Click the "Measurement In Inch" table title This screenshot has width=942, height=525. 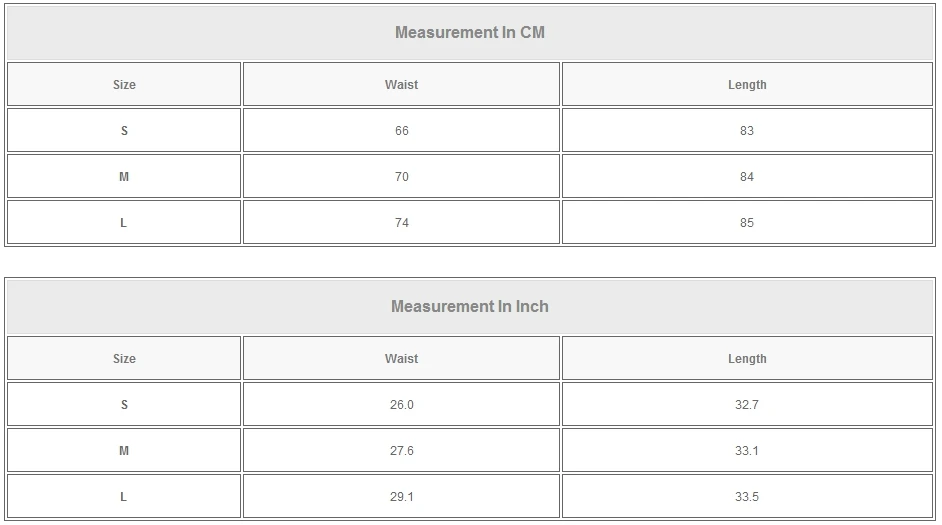click(470, 306)
